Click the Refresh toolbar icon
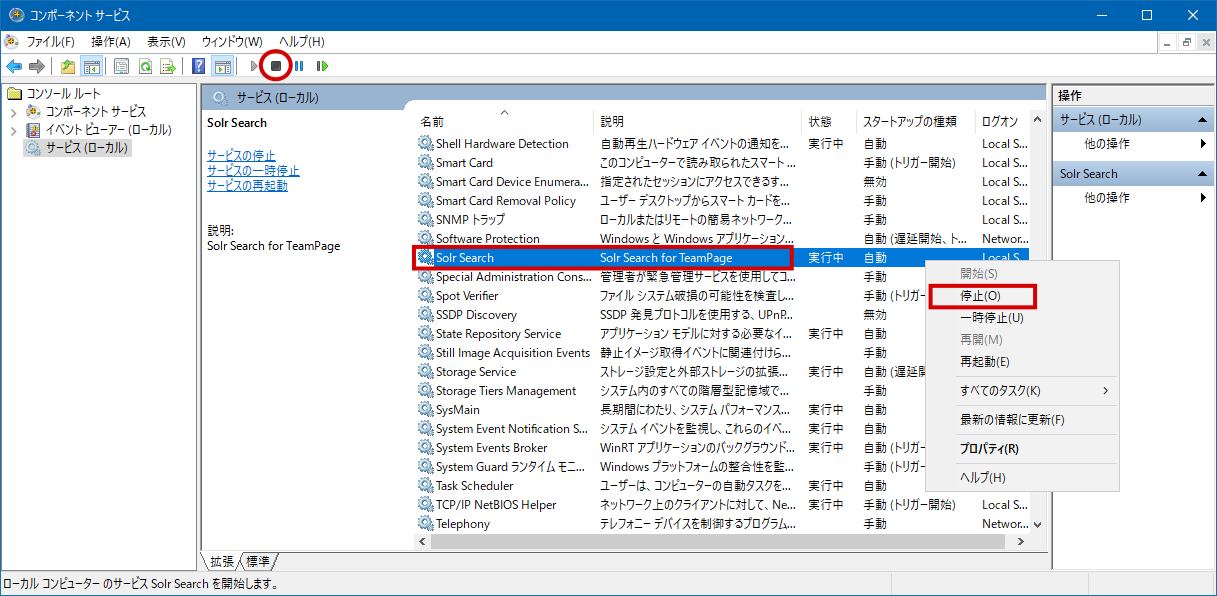The height and width of the screenshot is (596, 1217). pyautogui.click(x=145, y=66)
